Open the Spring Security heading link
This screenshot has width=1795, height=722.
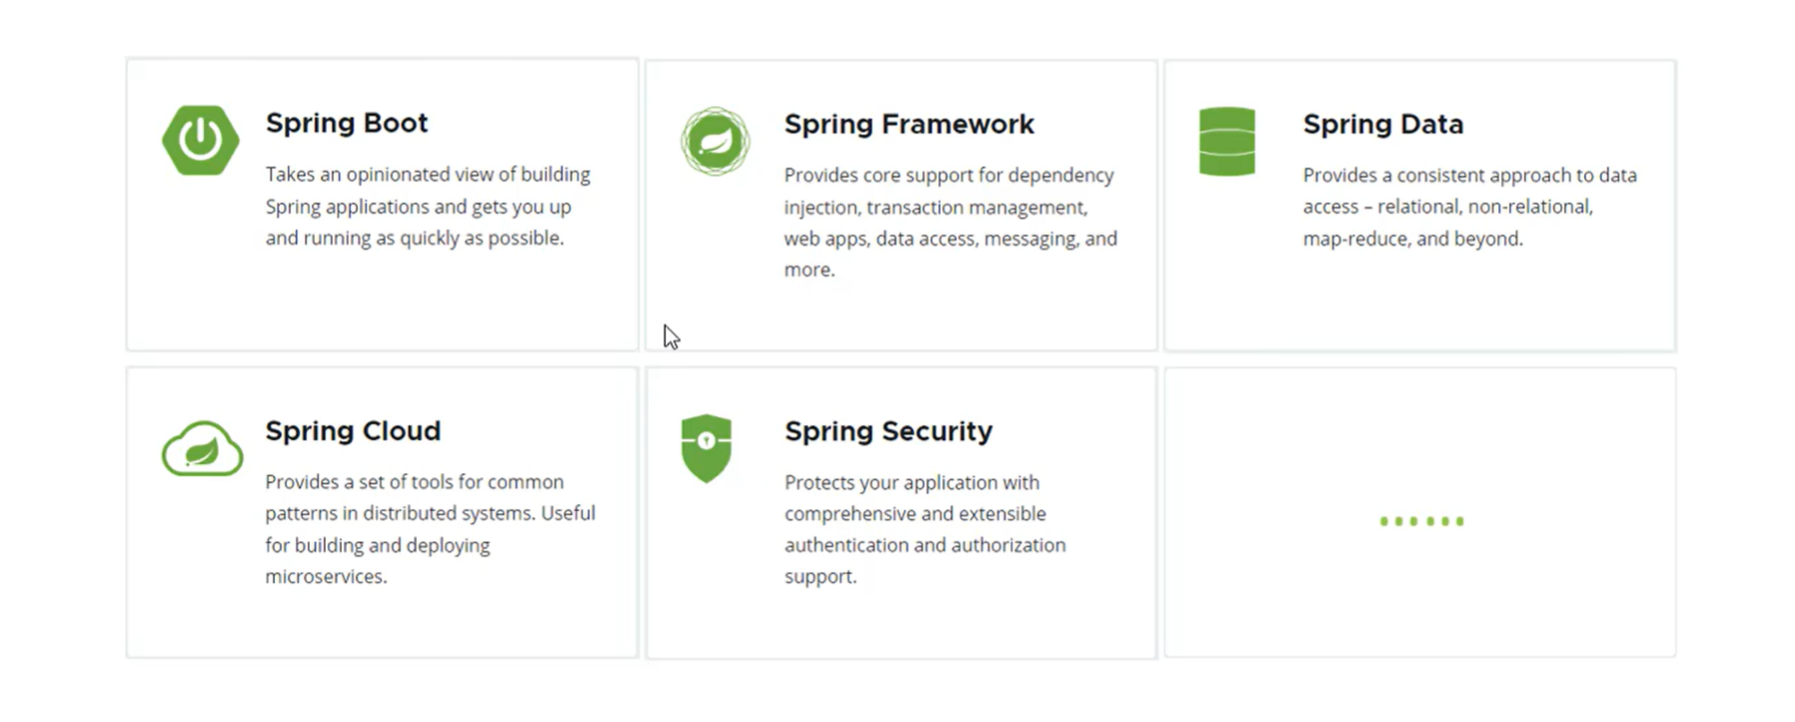889,431
